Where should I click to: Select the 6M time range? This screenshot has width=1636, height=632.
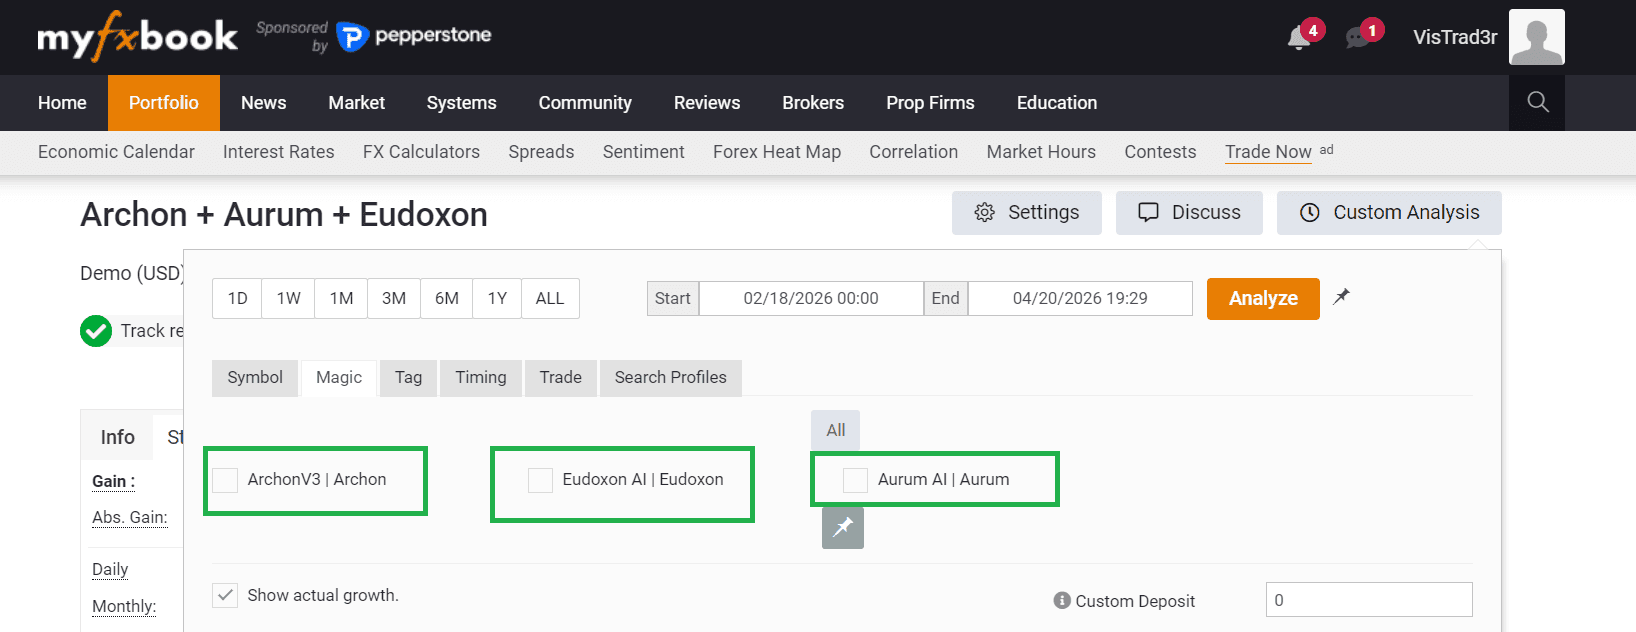click(x=447, y=299)
